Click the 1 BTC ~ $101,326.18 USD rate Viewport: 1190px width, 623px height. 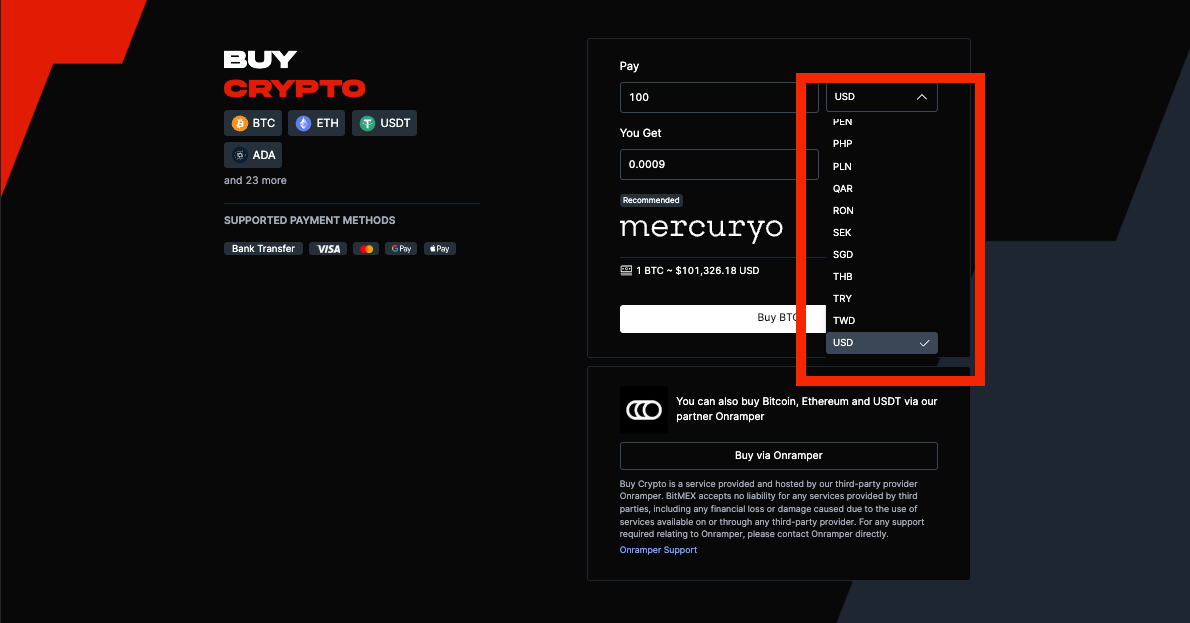697,270
